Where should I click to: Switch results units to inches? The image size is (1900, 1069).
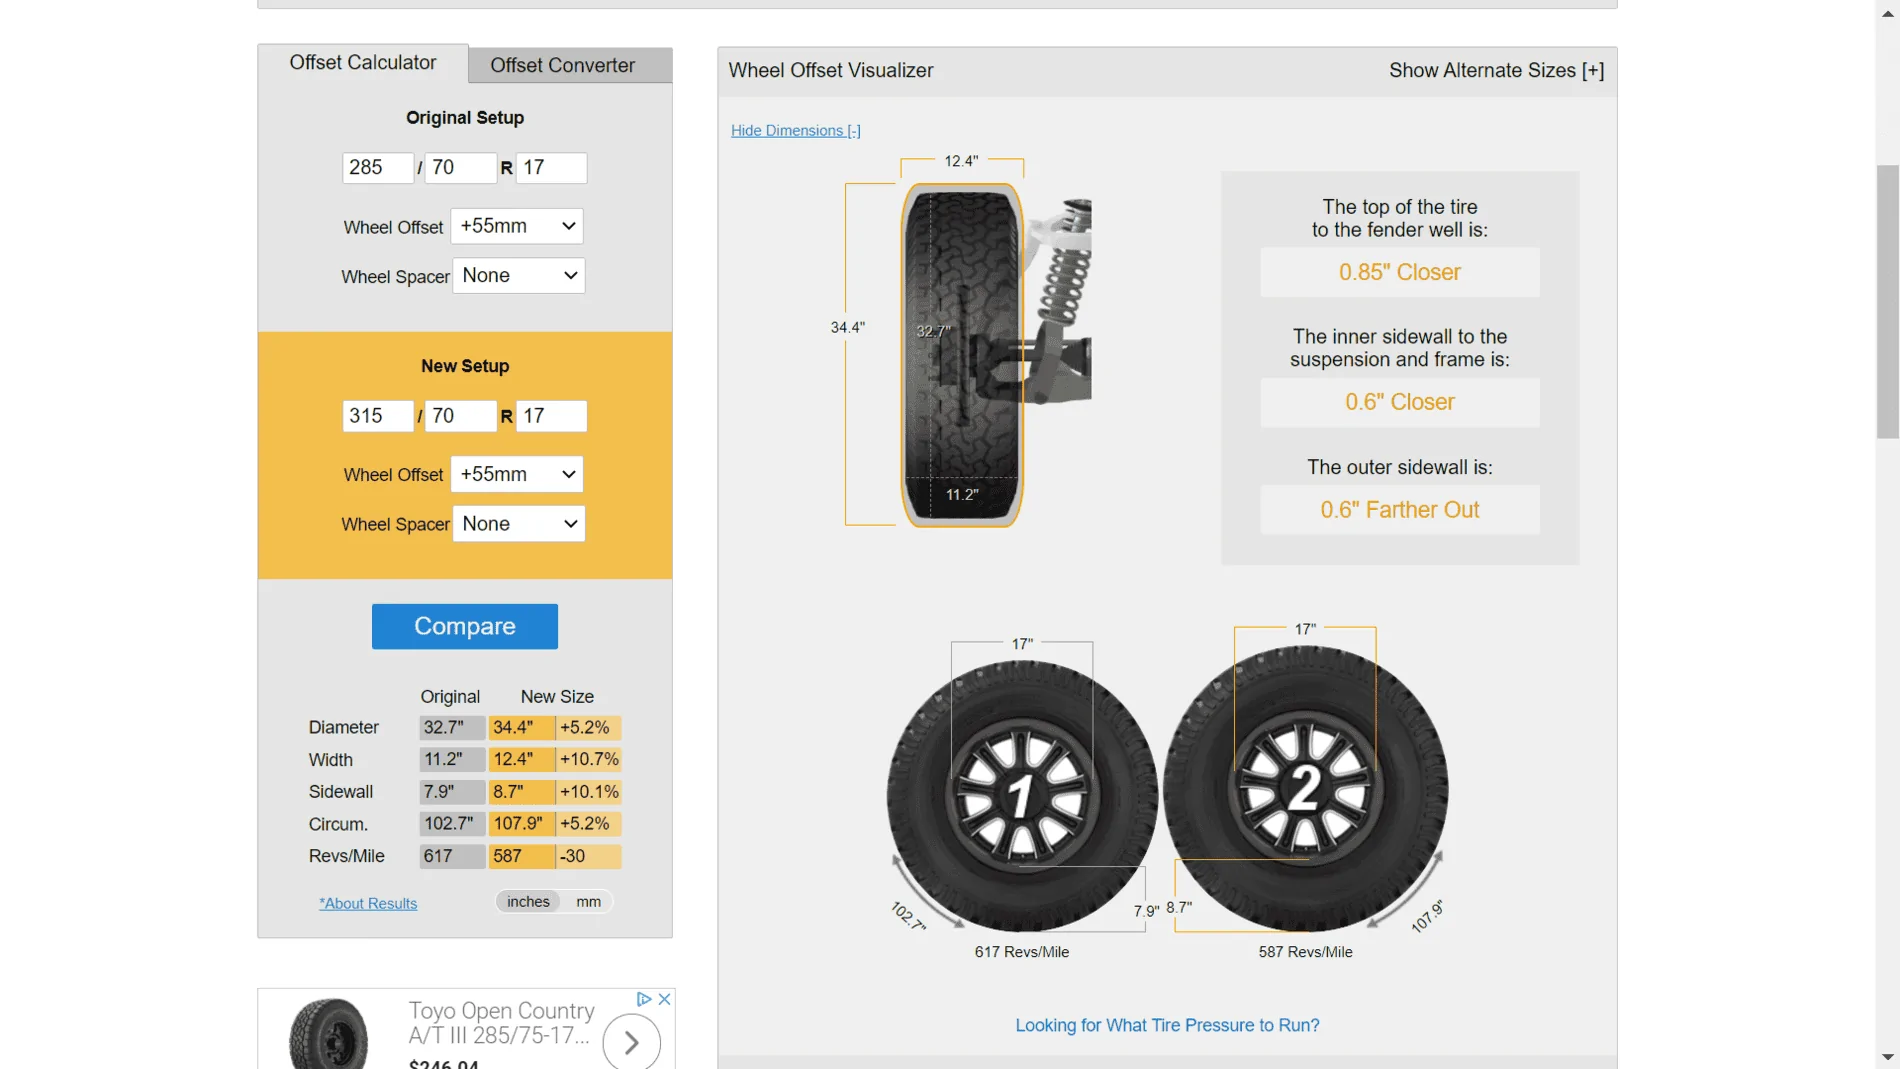pos(528,902)
